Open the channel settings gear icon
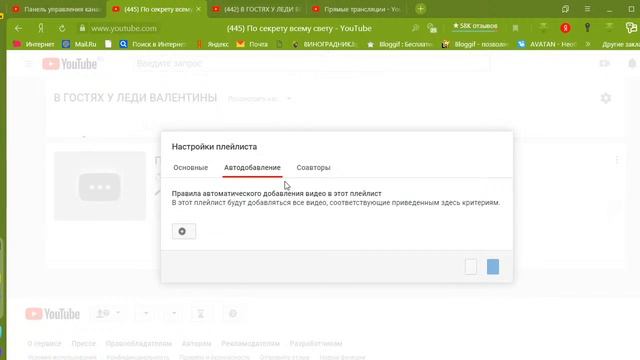This screenshot has height=360, width=640. tap(606, 98)
